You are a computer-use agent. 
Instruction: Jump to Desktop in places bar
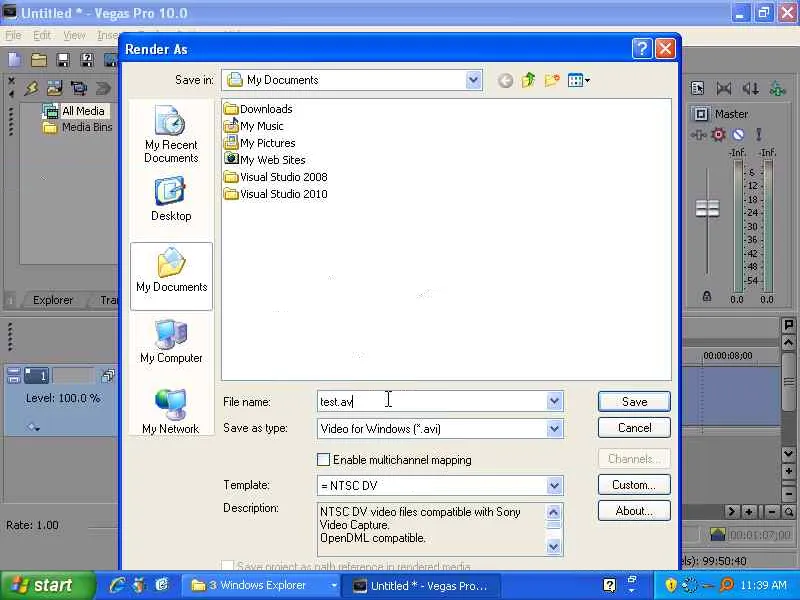point(171,199)
